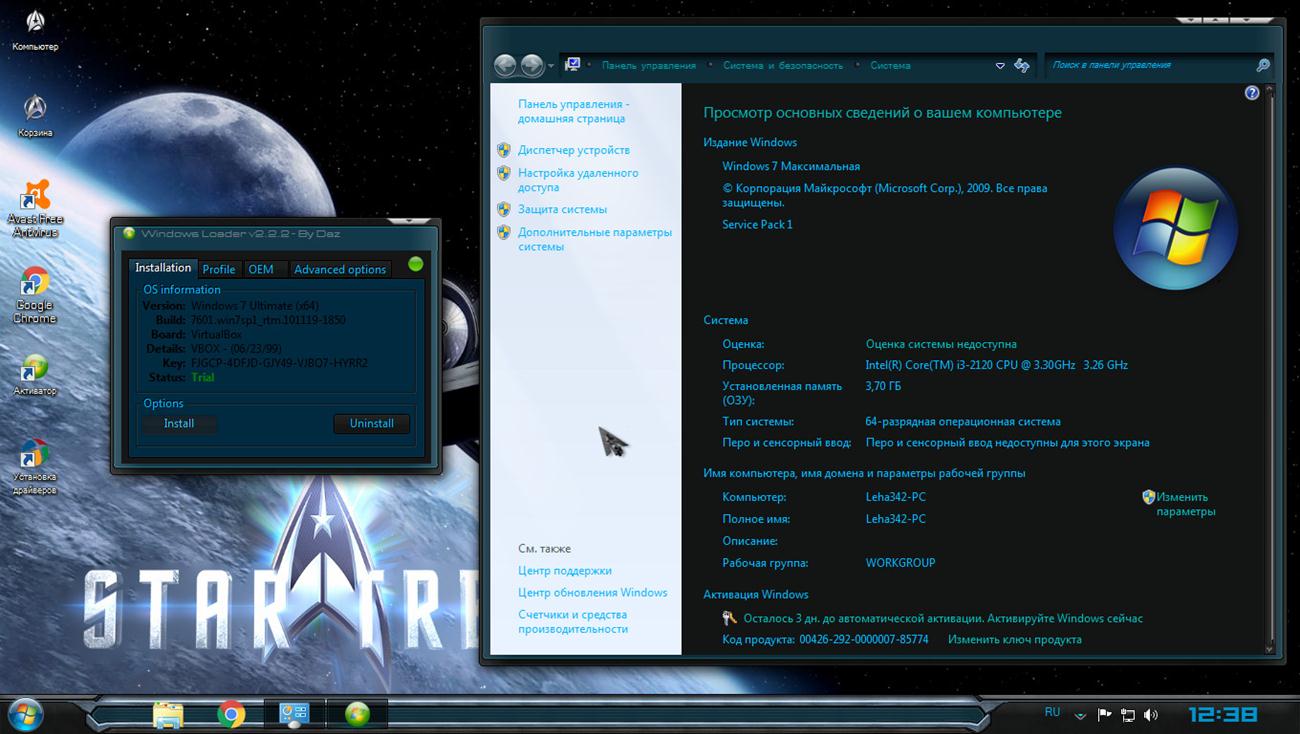The image size is (1300, 734).
Task: Open the OEM tab
Action: [x=261, y=269]
